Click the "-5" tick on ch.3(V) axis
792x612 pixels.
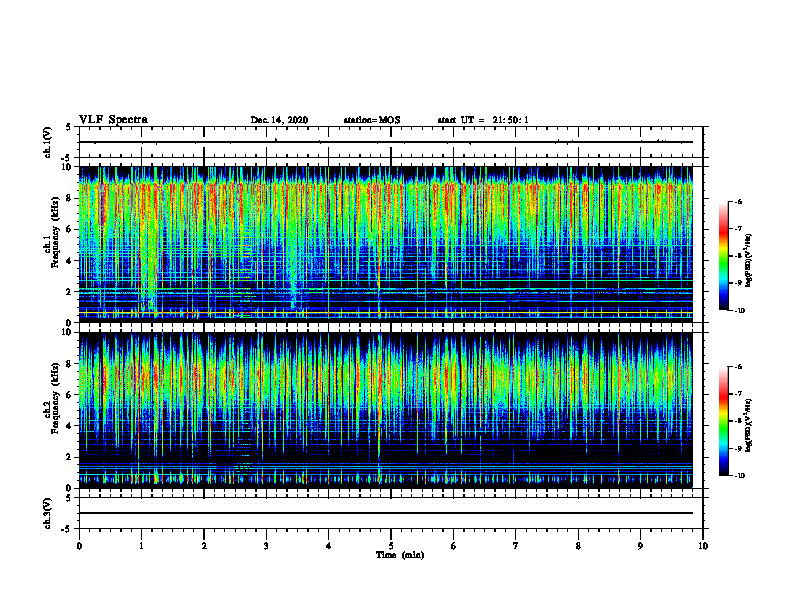coord(67,529)
